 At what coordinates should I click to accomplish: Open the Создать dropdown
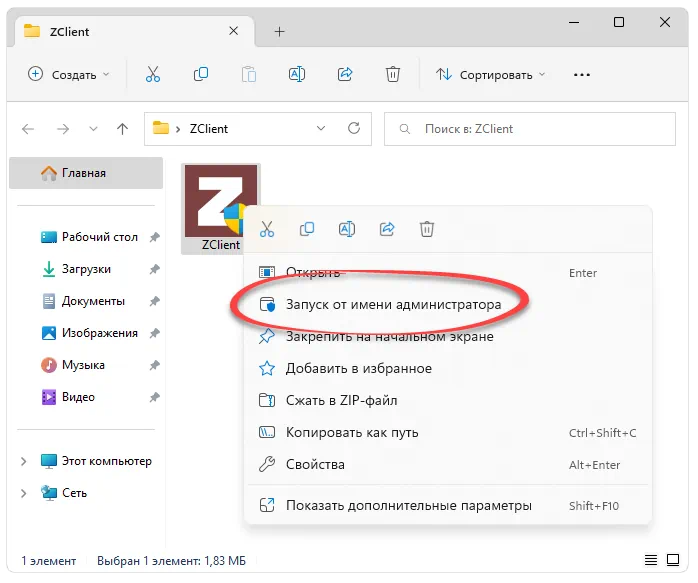point(69,74)
